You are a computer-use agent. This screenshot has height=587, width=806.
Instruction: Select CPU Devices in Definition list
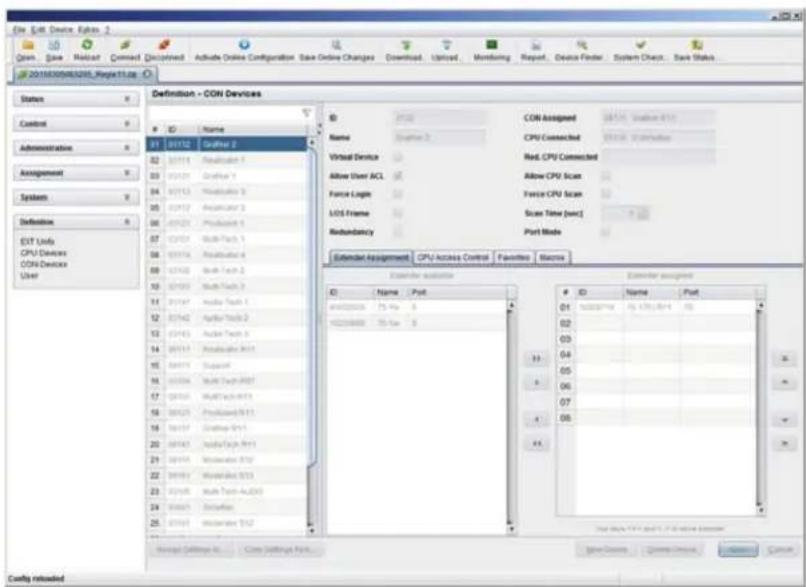coord(43,252)
